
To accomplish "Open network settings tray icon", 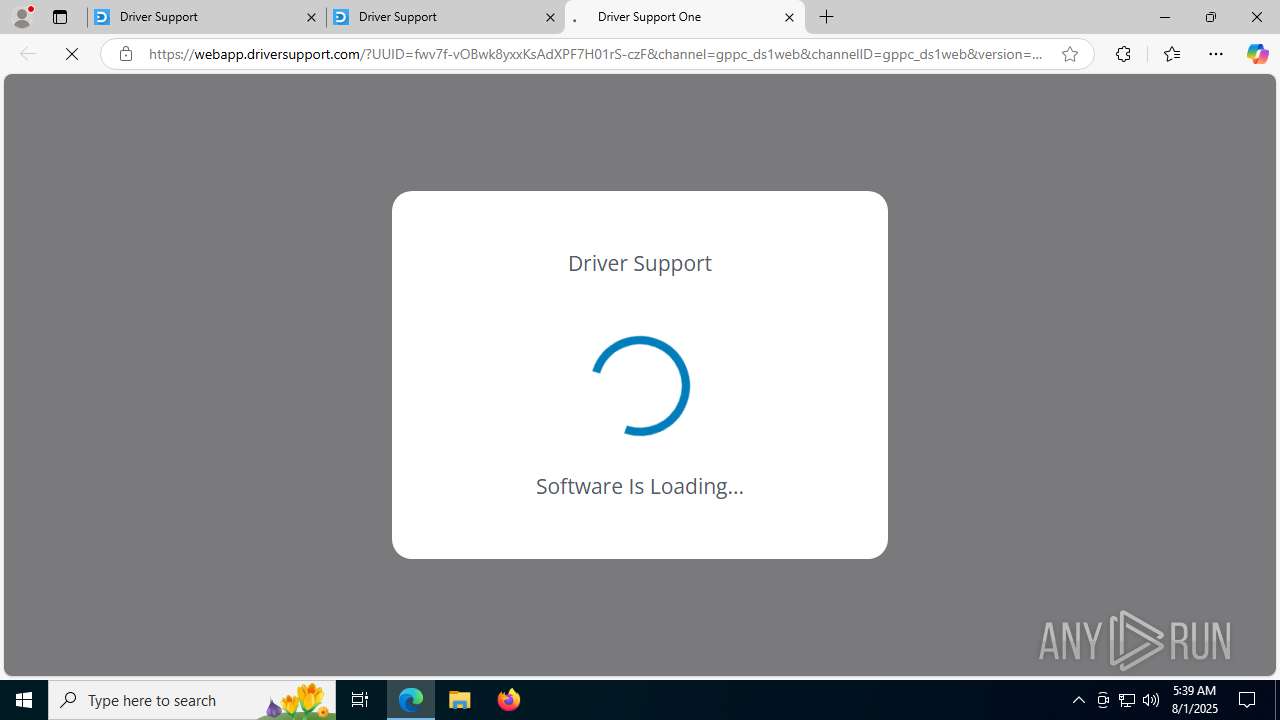I will pos(1127,700).
